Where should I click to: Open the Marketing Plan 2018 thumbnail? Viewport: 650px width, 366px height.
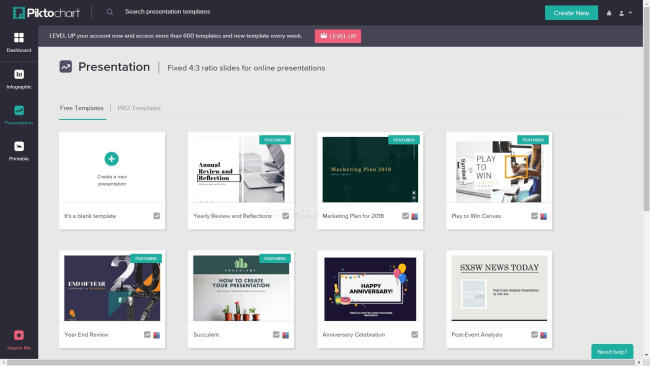point(370,169)
